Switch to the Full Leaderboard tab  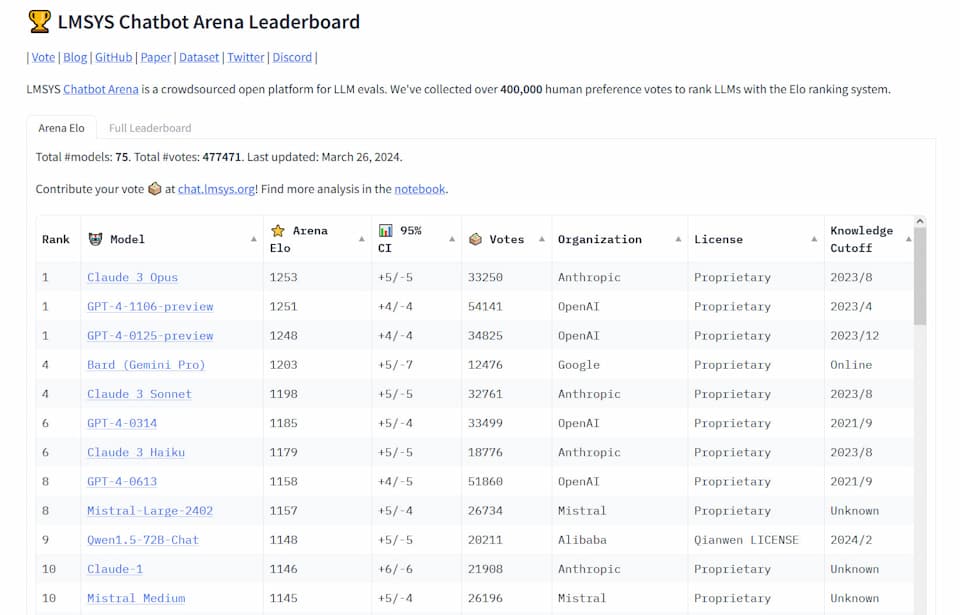click(150, 128)
